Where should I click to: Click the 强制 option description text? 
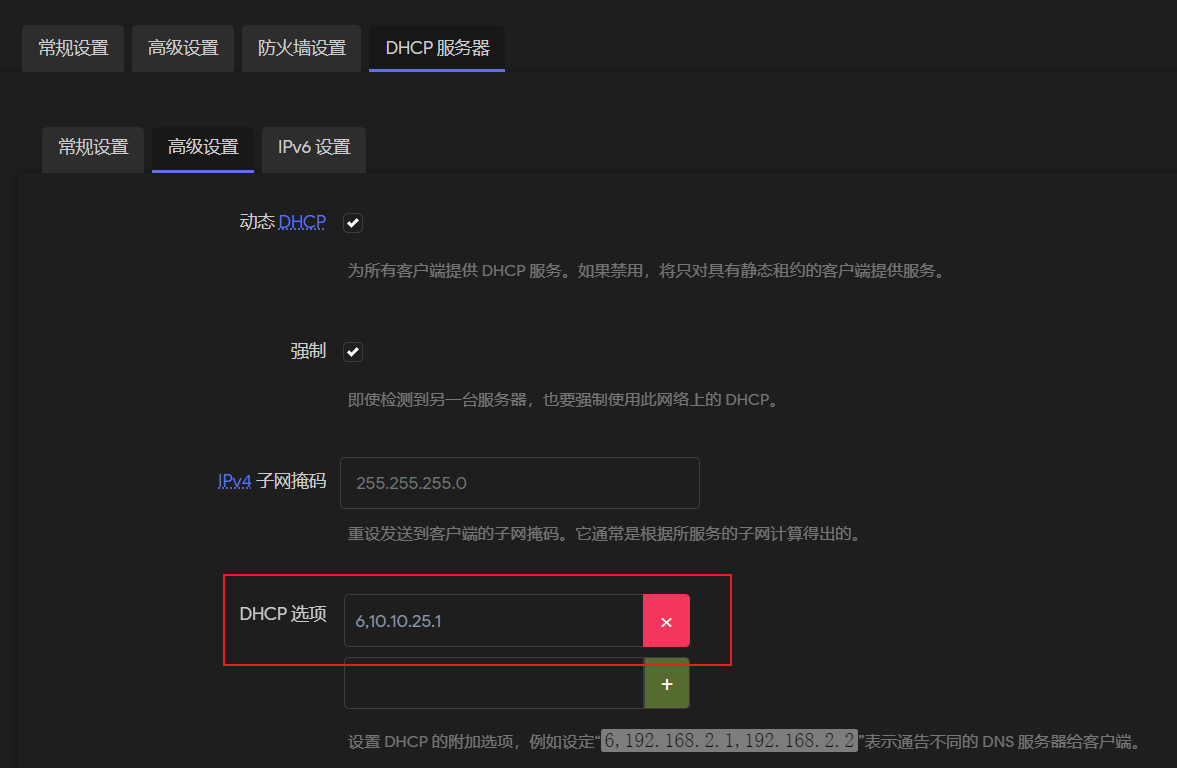tap(564, 400)
